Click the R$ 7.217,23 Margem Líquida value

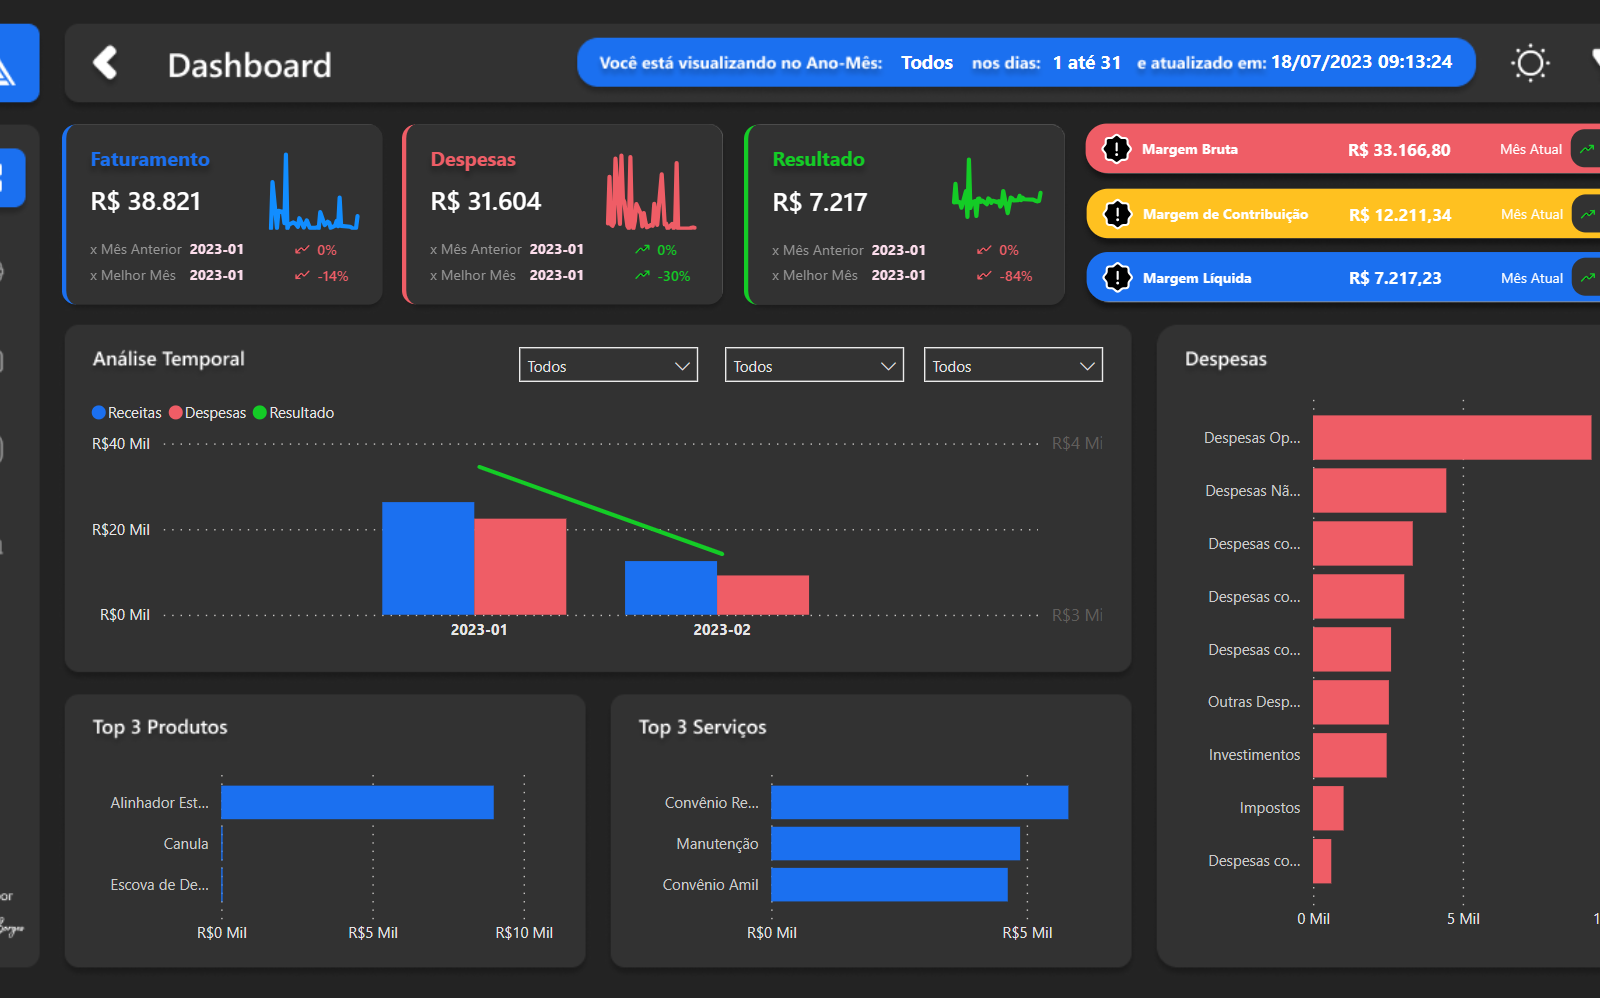coord(1395,278)
